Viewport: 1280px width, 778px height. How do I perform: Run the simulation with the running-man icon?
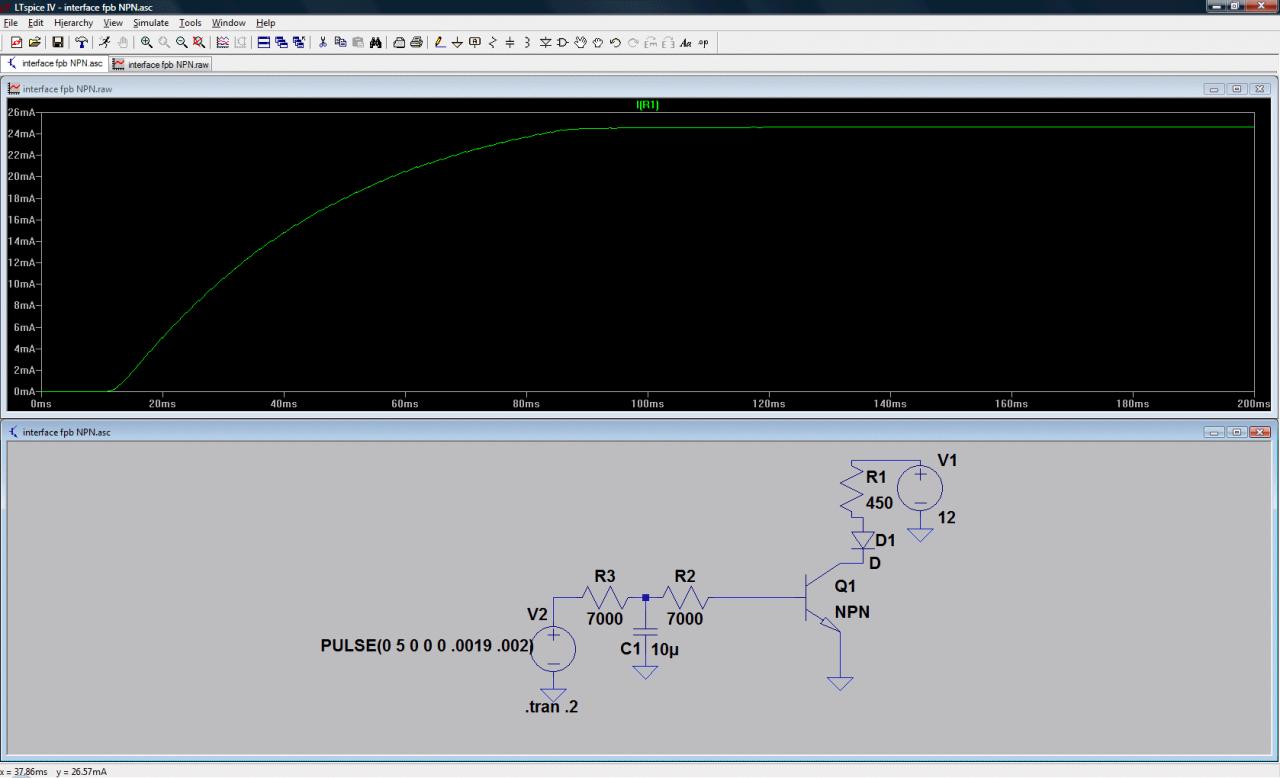(106, 42)
